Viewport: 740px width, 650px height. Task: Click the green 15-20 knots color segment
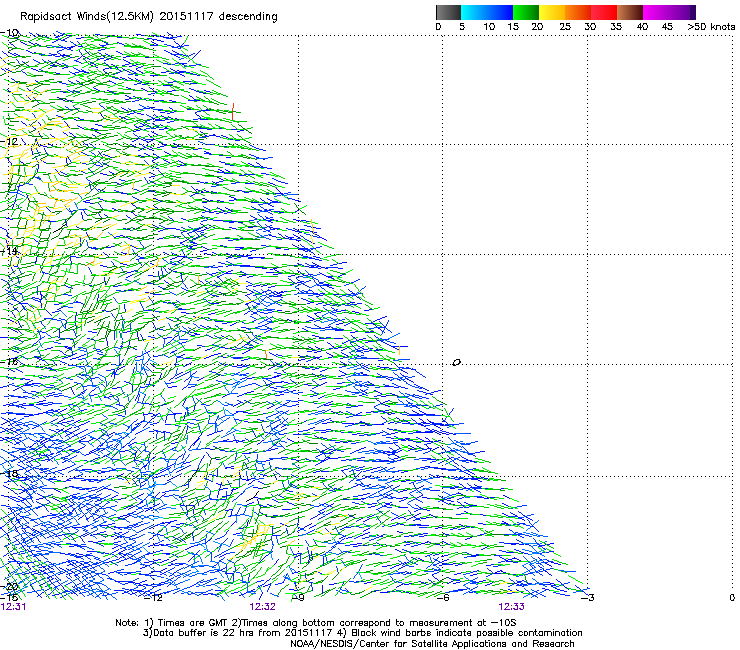pyautogui.click(x=526, y=12)
